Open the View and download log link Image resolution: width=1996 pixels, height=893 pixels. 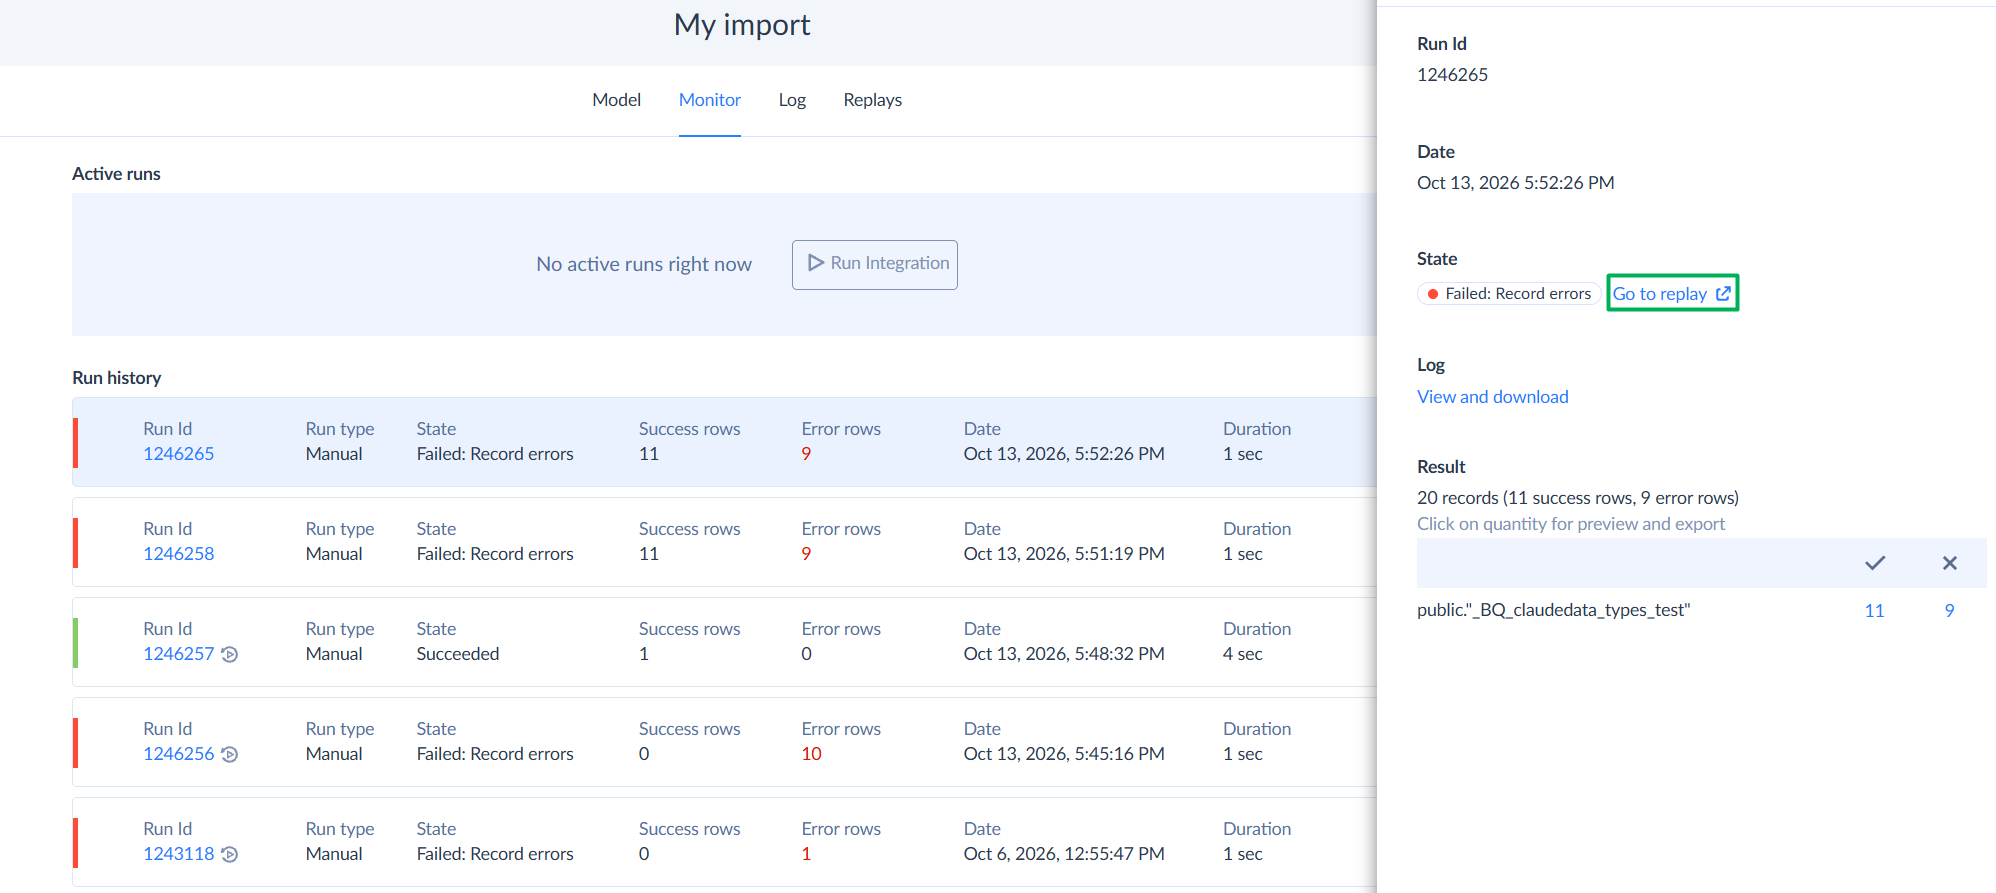click(x=1493, y=397)
